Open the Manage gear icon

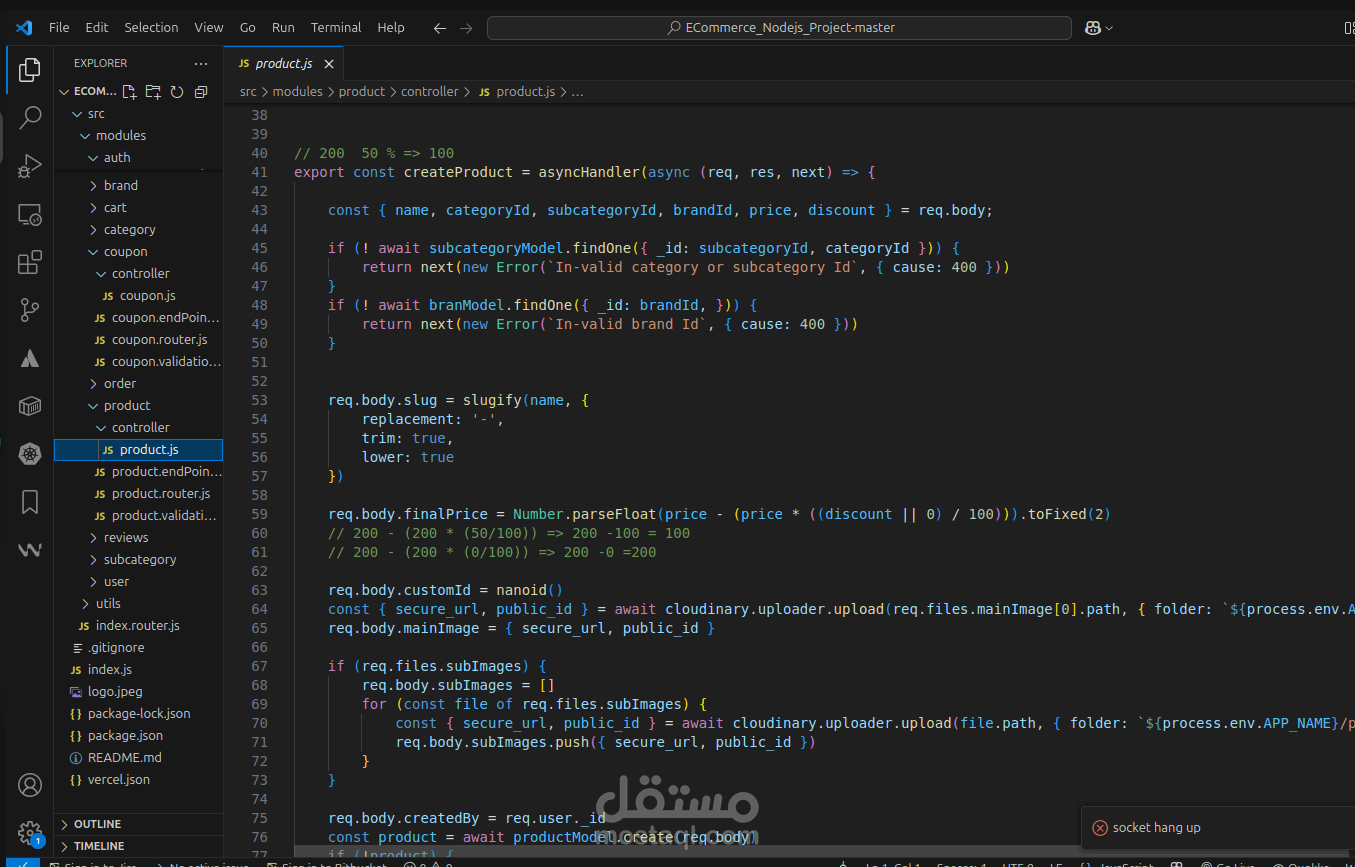tap(30, 832)
